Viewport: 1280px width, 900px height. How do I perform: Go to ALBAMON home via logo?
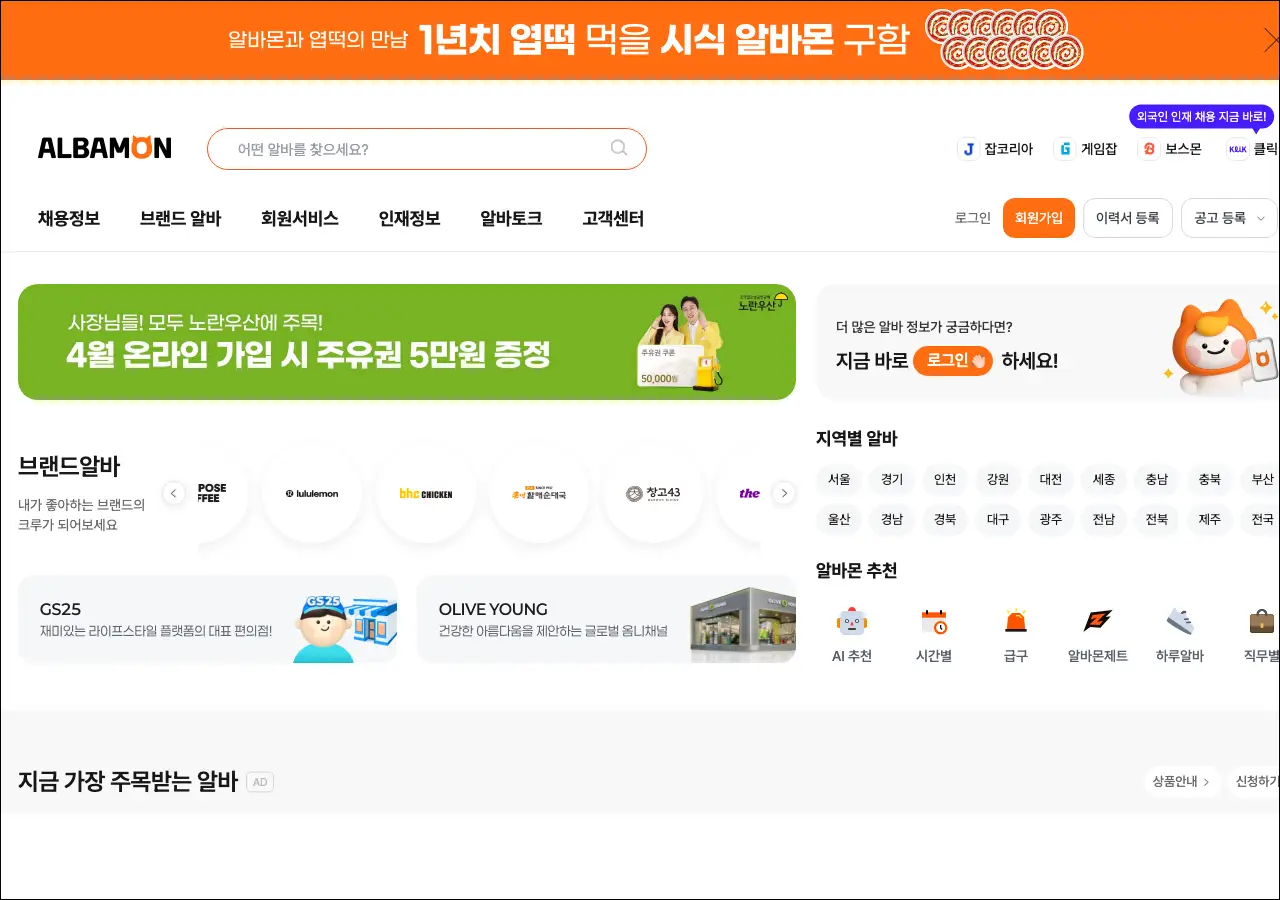coord(105,148)
